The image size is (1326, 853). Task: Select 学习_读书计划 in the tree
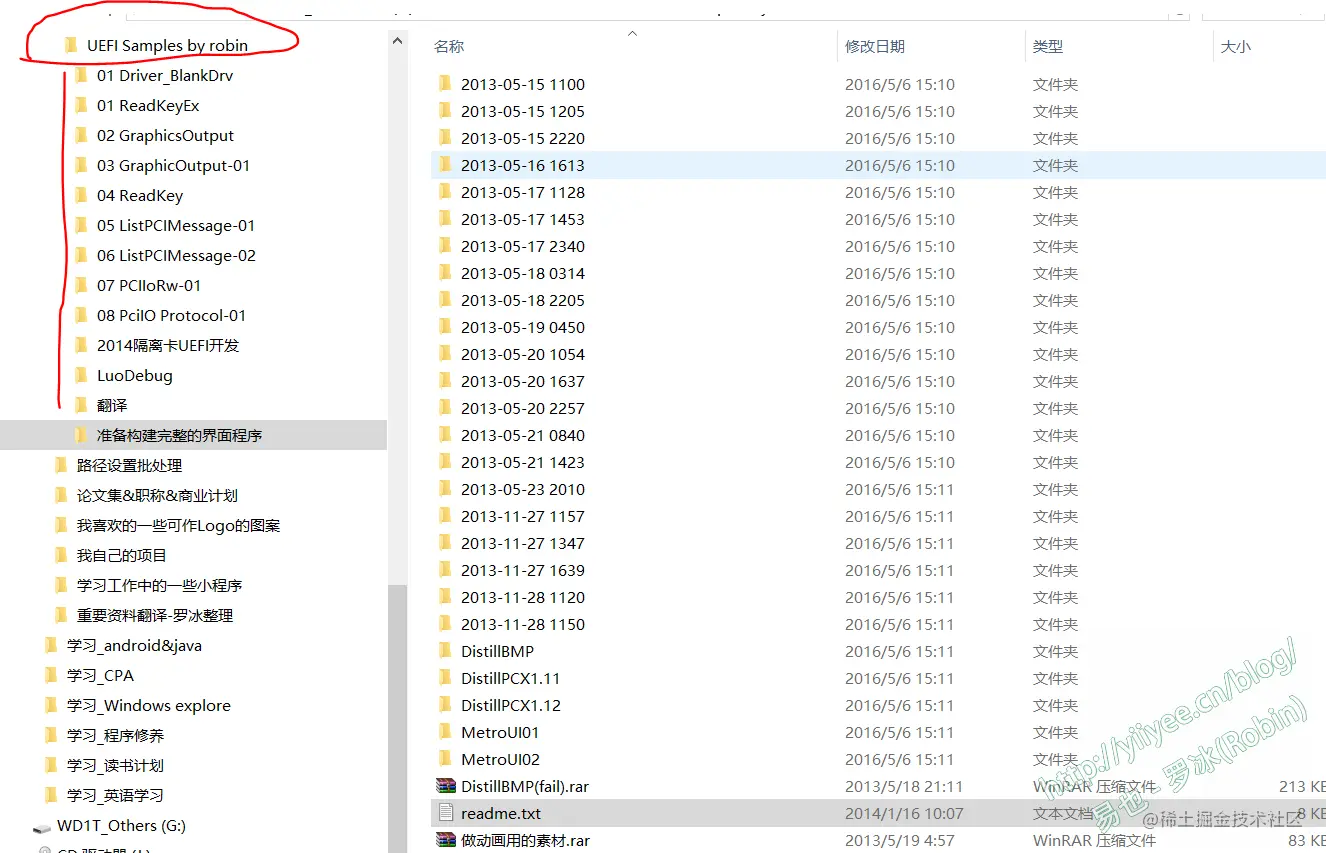tap(115, 766)
